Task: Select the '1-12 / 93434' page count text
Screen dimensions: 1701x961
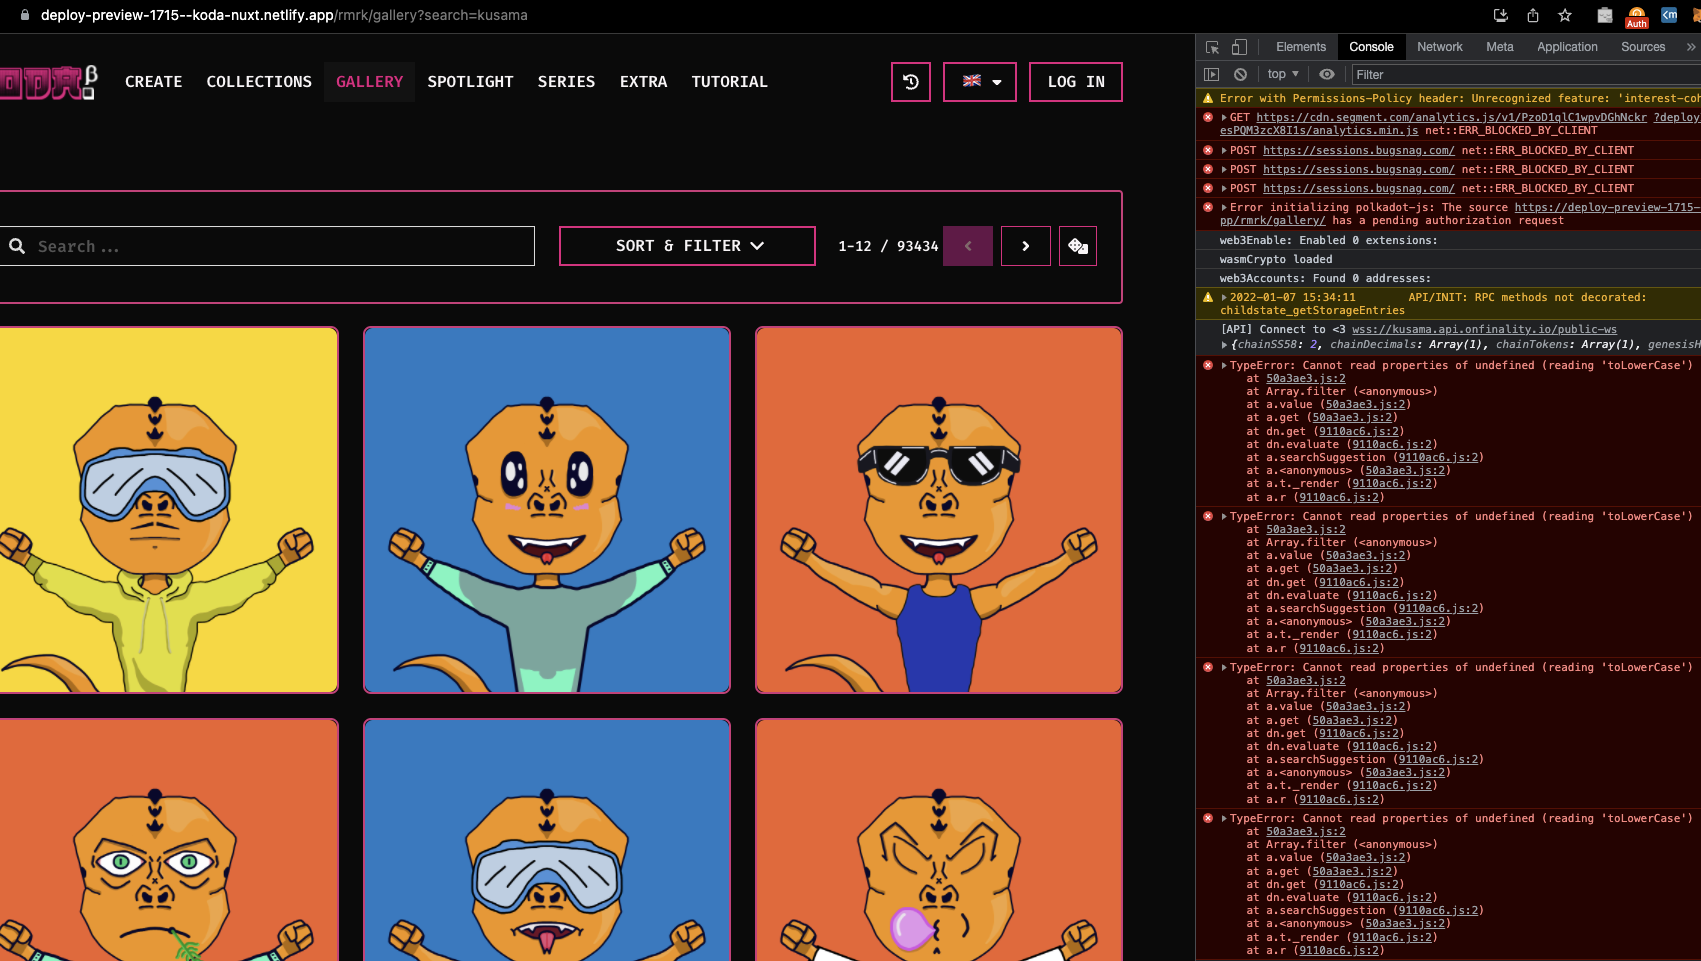Action: click(888, 246)
